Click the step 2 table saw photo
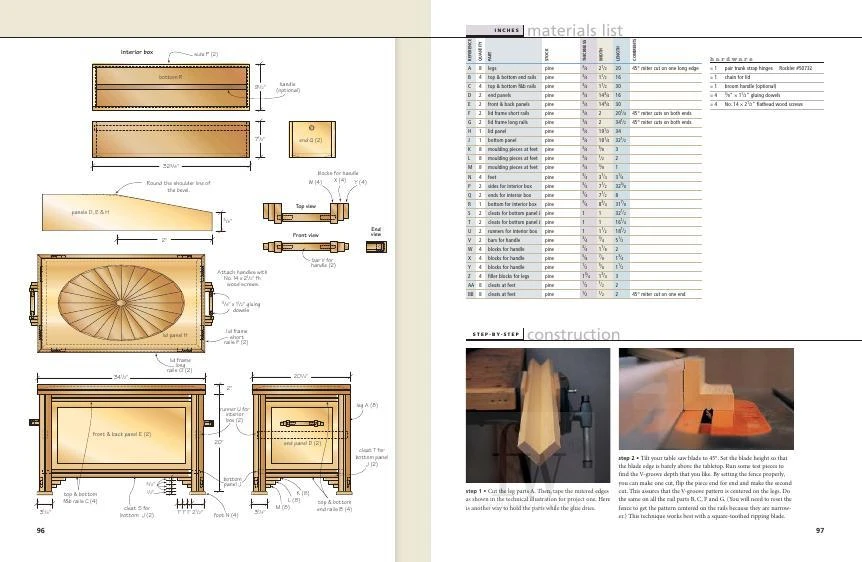This screenshot has width=862, height=562. pos(704,398)
